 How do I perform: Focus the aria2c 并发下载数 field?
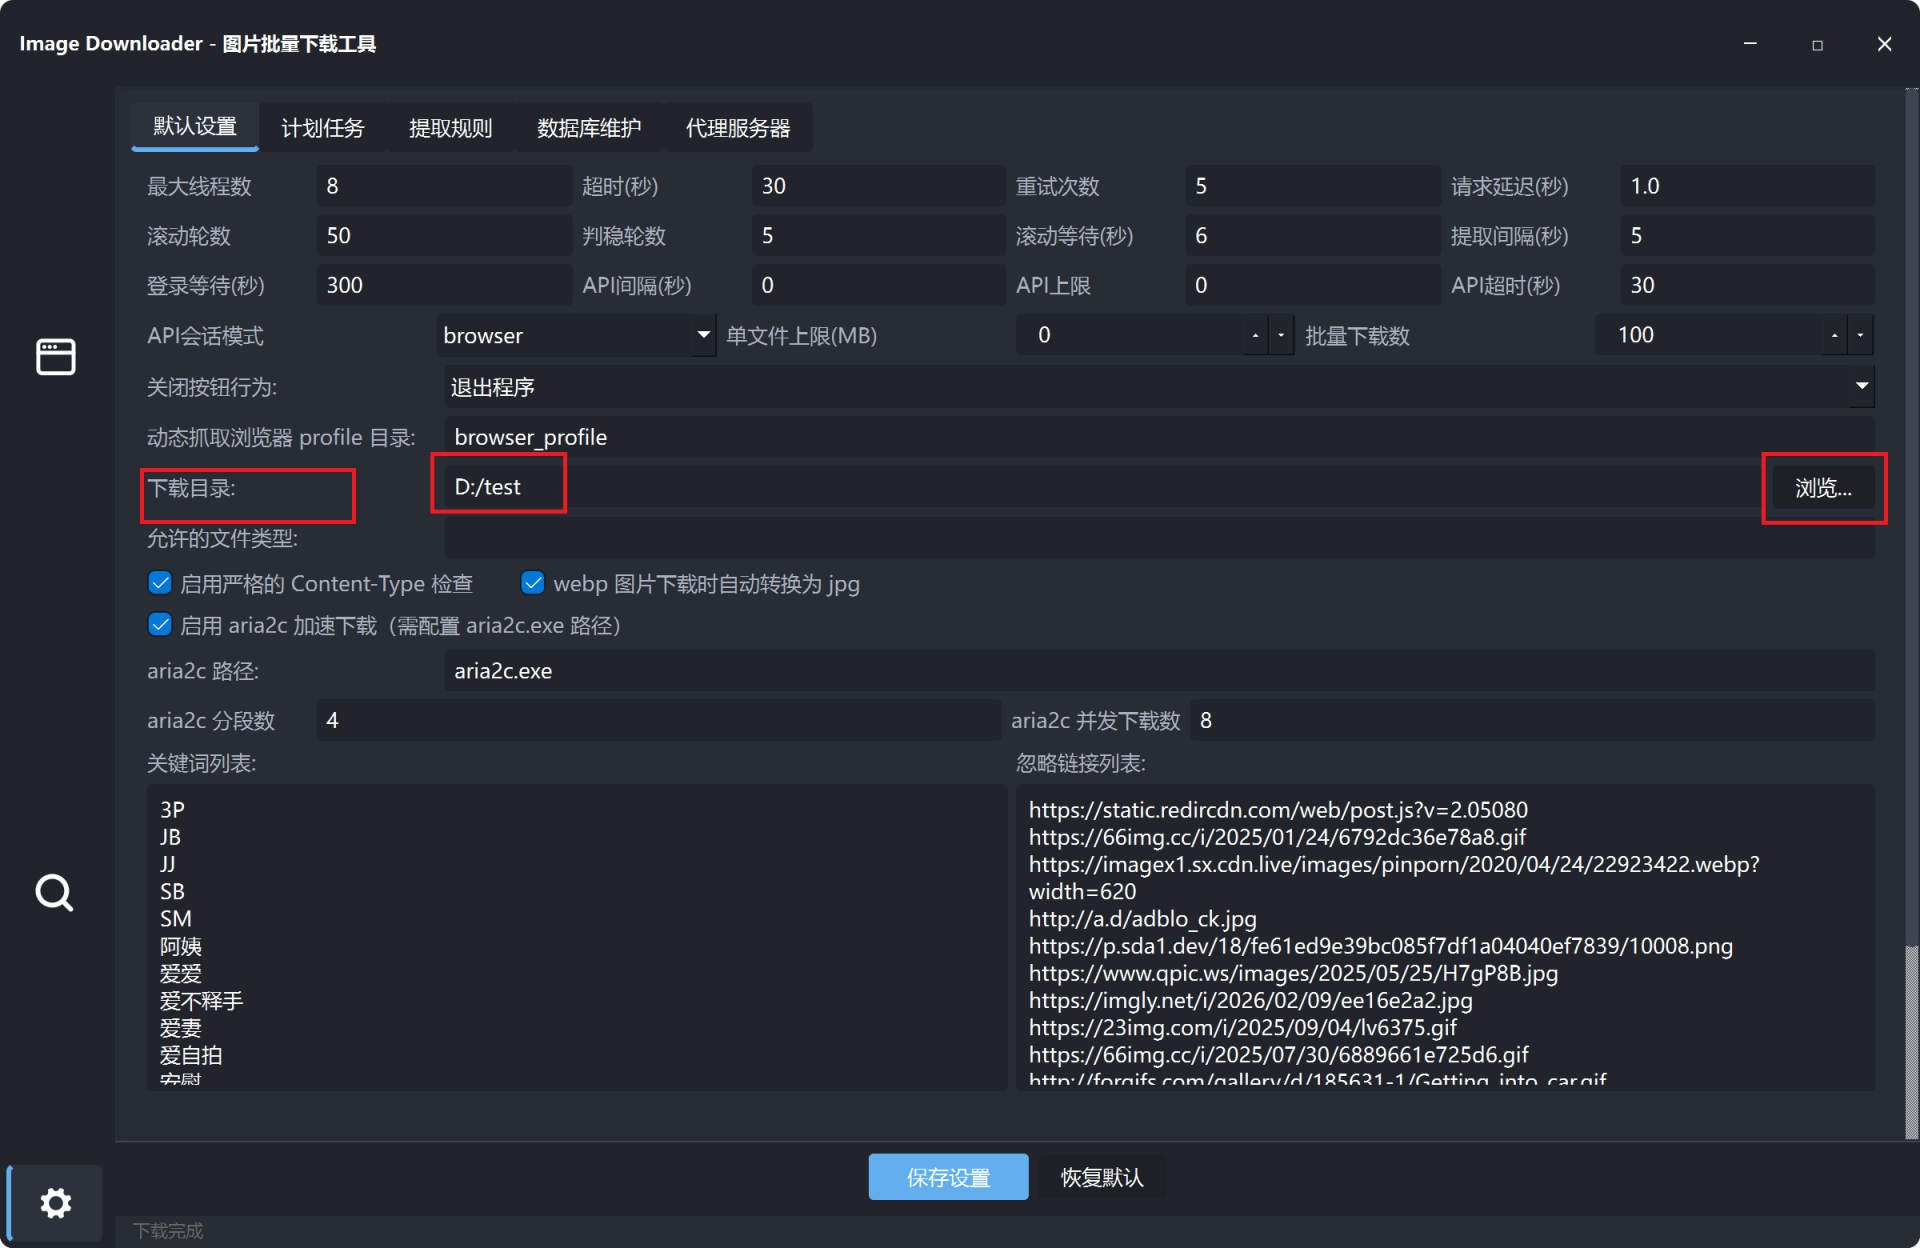tap(1532, 720)
